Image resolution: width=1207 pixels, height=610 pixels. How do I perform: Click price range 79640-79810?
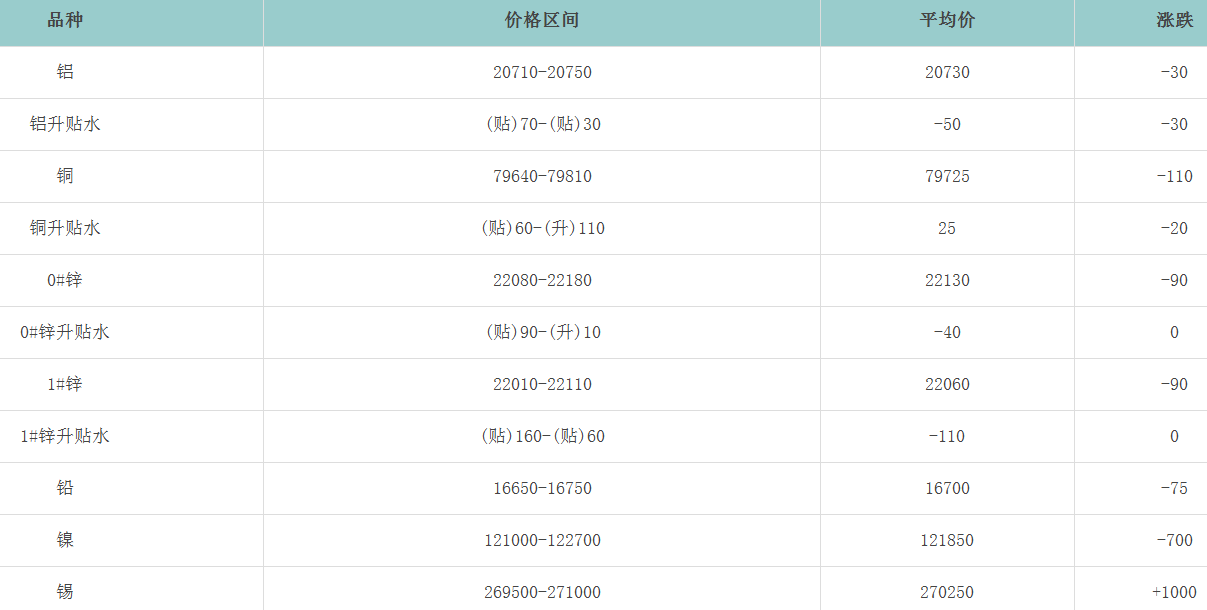click(x=542, y=176)
